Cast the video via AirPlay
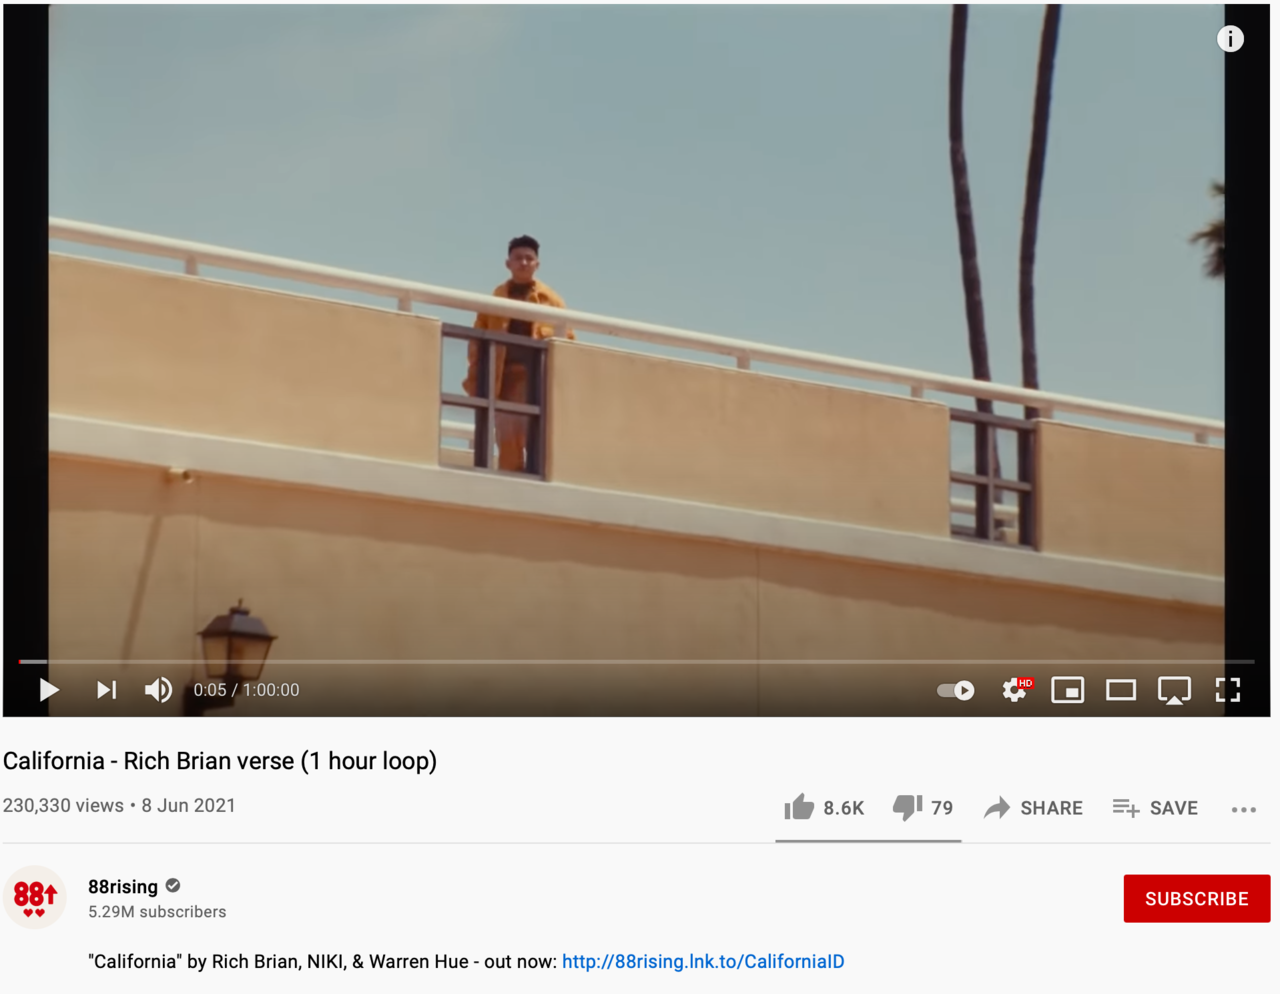1280x994 pixels. (x=1174, y=690)
